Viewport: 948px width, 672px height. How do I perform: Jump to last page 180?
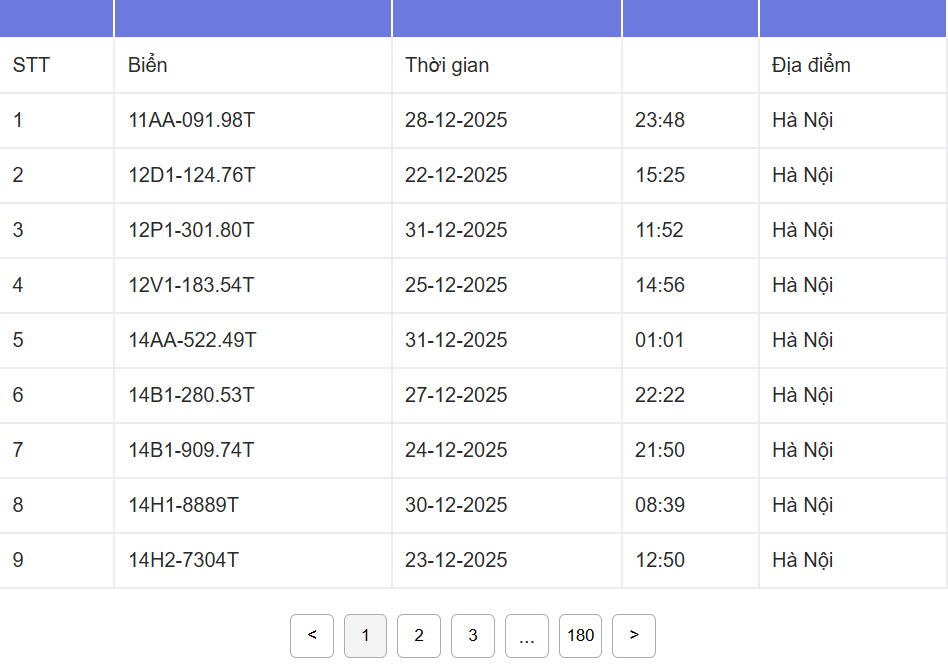pyautogui.click(x=580, y=635)
